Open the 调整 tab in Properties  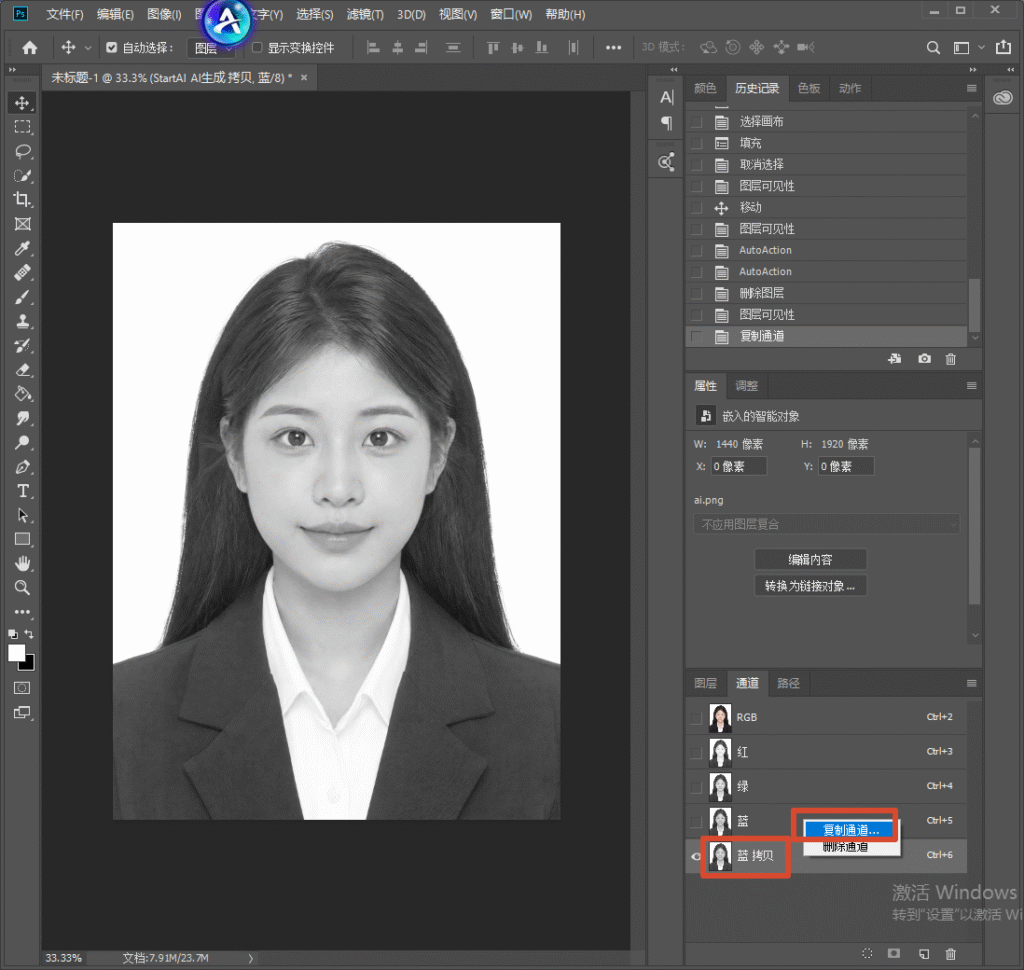pyautogui.click(x=746, y=386)
